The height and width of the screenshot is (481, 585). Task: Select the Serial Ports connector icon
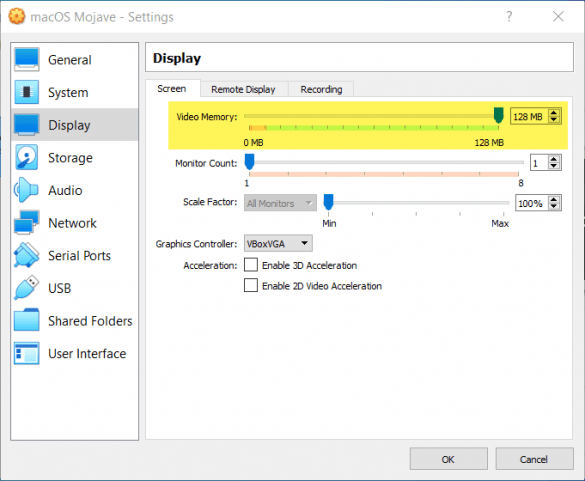[x=26, y=255]
